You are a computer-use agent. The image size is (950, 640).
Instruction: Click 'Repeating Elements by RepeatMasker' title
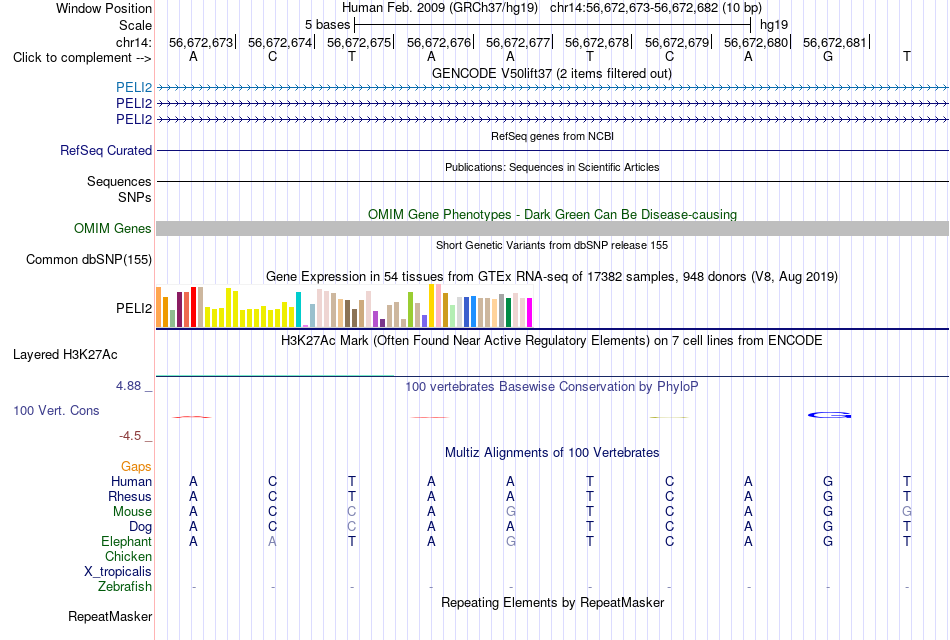click(x=552, y=602)
